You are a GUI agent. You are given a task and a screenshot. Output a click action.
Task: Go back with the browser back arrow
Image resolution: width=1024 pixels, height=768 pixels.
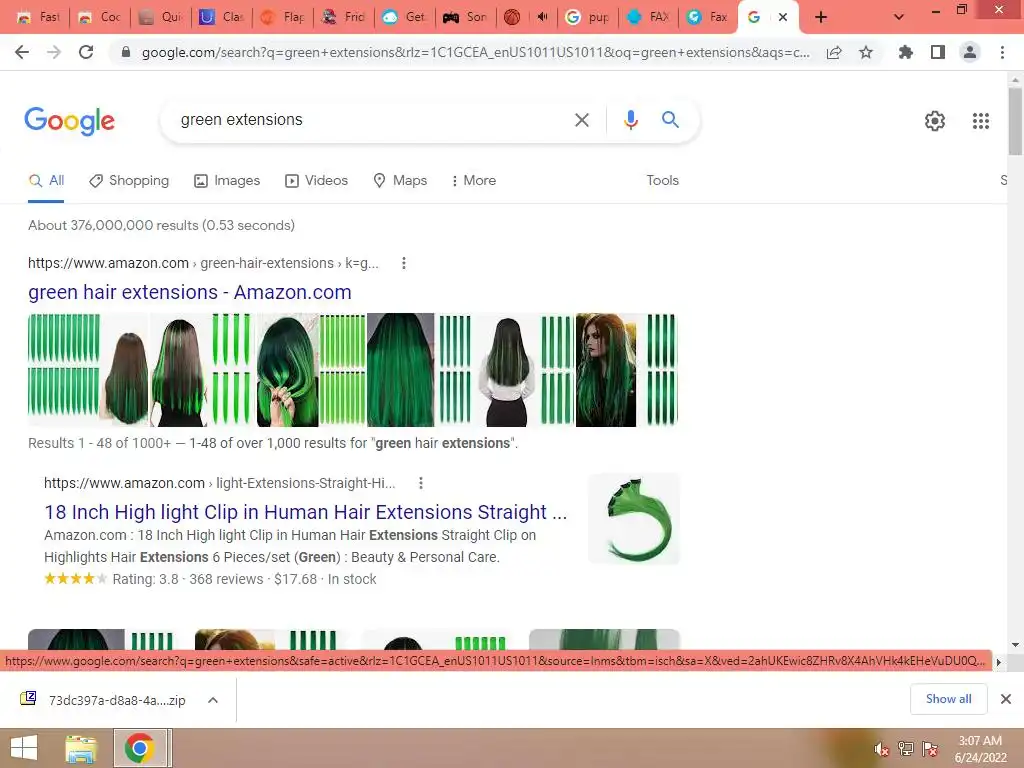22,52
